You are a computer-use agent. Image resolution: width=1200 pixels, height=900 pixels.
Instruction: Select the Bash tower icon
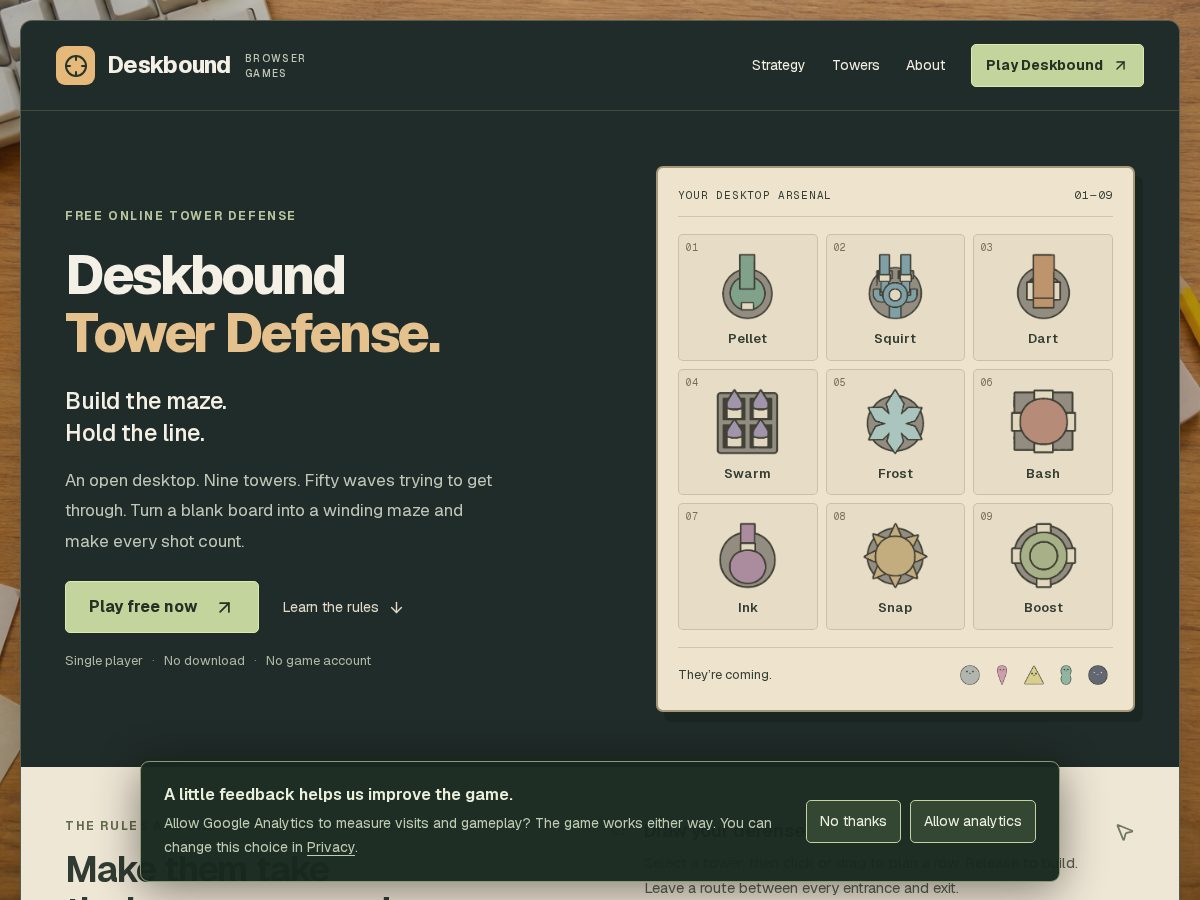[x=1043, y=422]
